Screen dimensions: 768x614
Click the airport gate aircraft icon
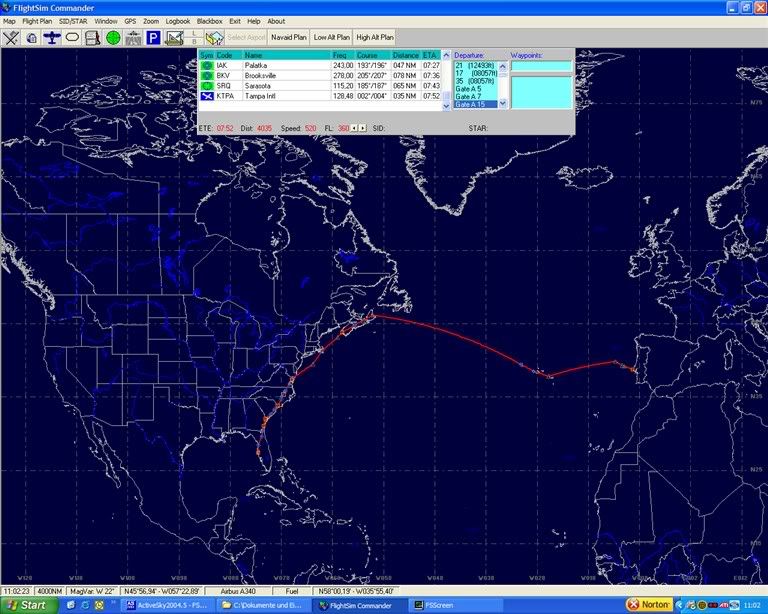pyautogui.click(x=133, y=37)
